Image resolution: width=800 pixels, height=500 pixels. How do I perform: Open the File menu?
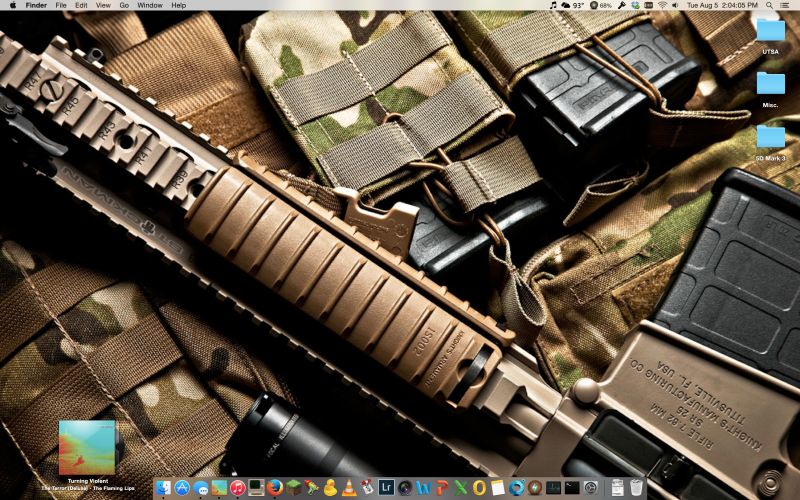61,5
